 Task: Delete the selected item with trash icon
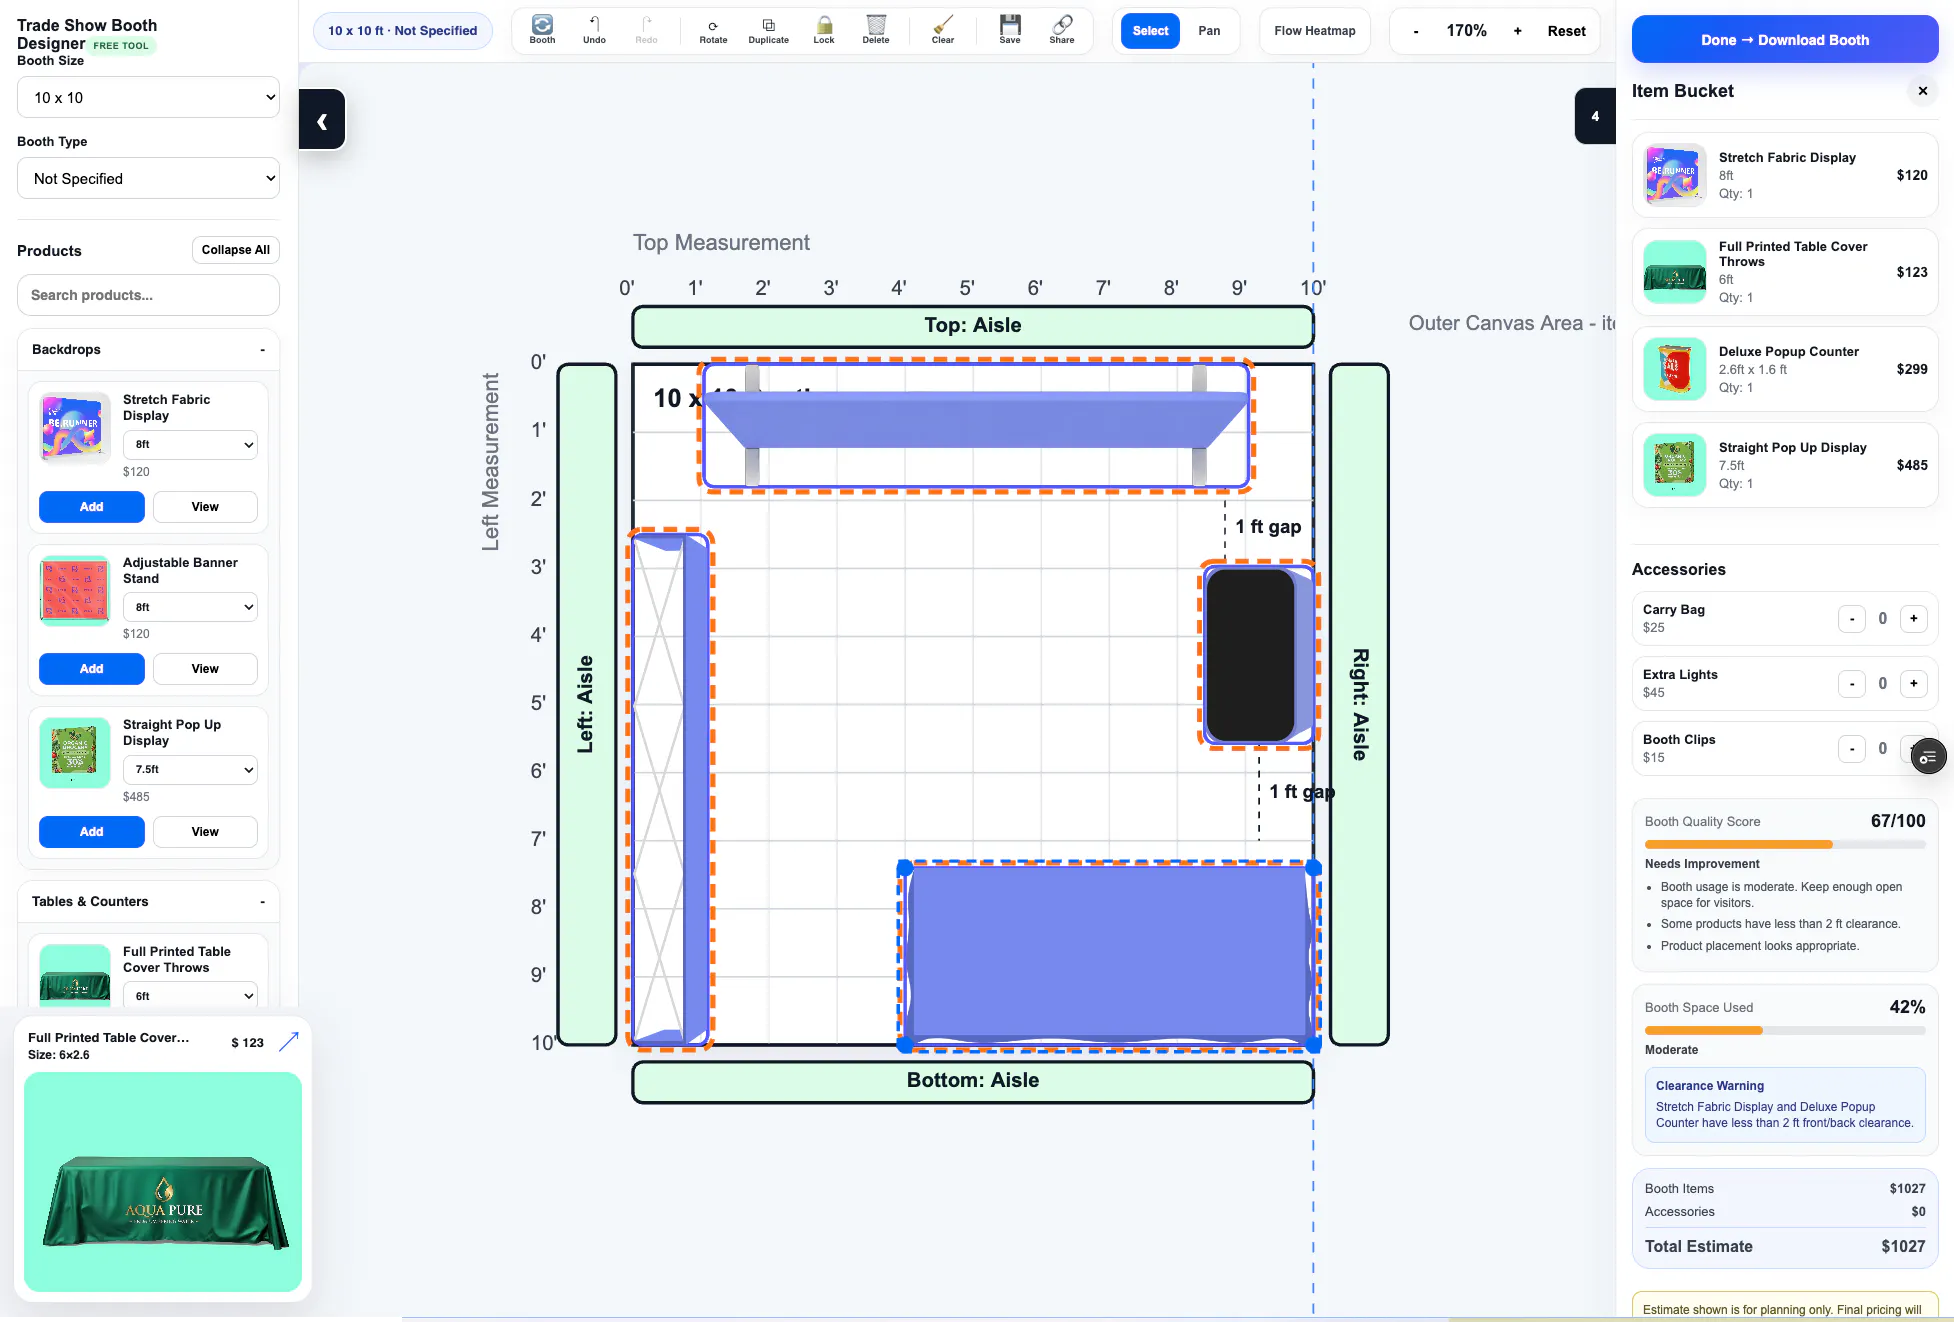tap(876, 30)
